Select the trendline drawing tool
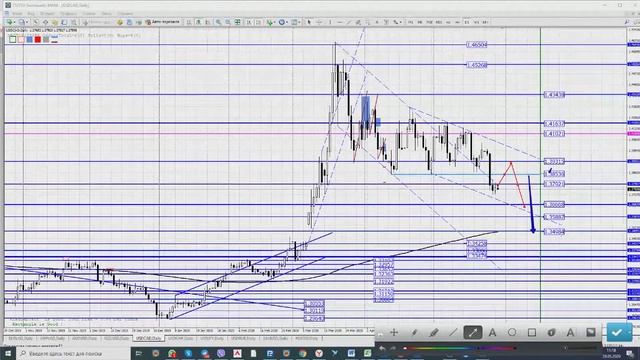The image size is (640, 360). pos(349,22)
